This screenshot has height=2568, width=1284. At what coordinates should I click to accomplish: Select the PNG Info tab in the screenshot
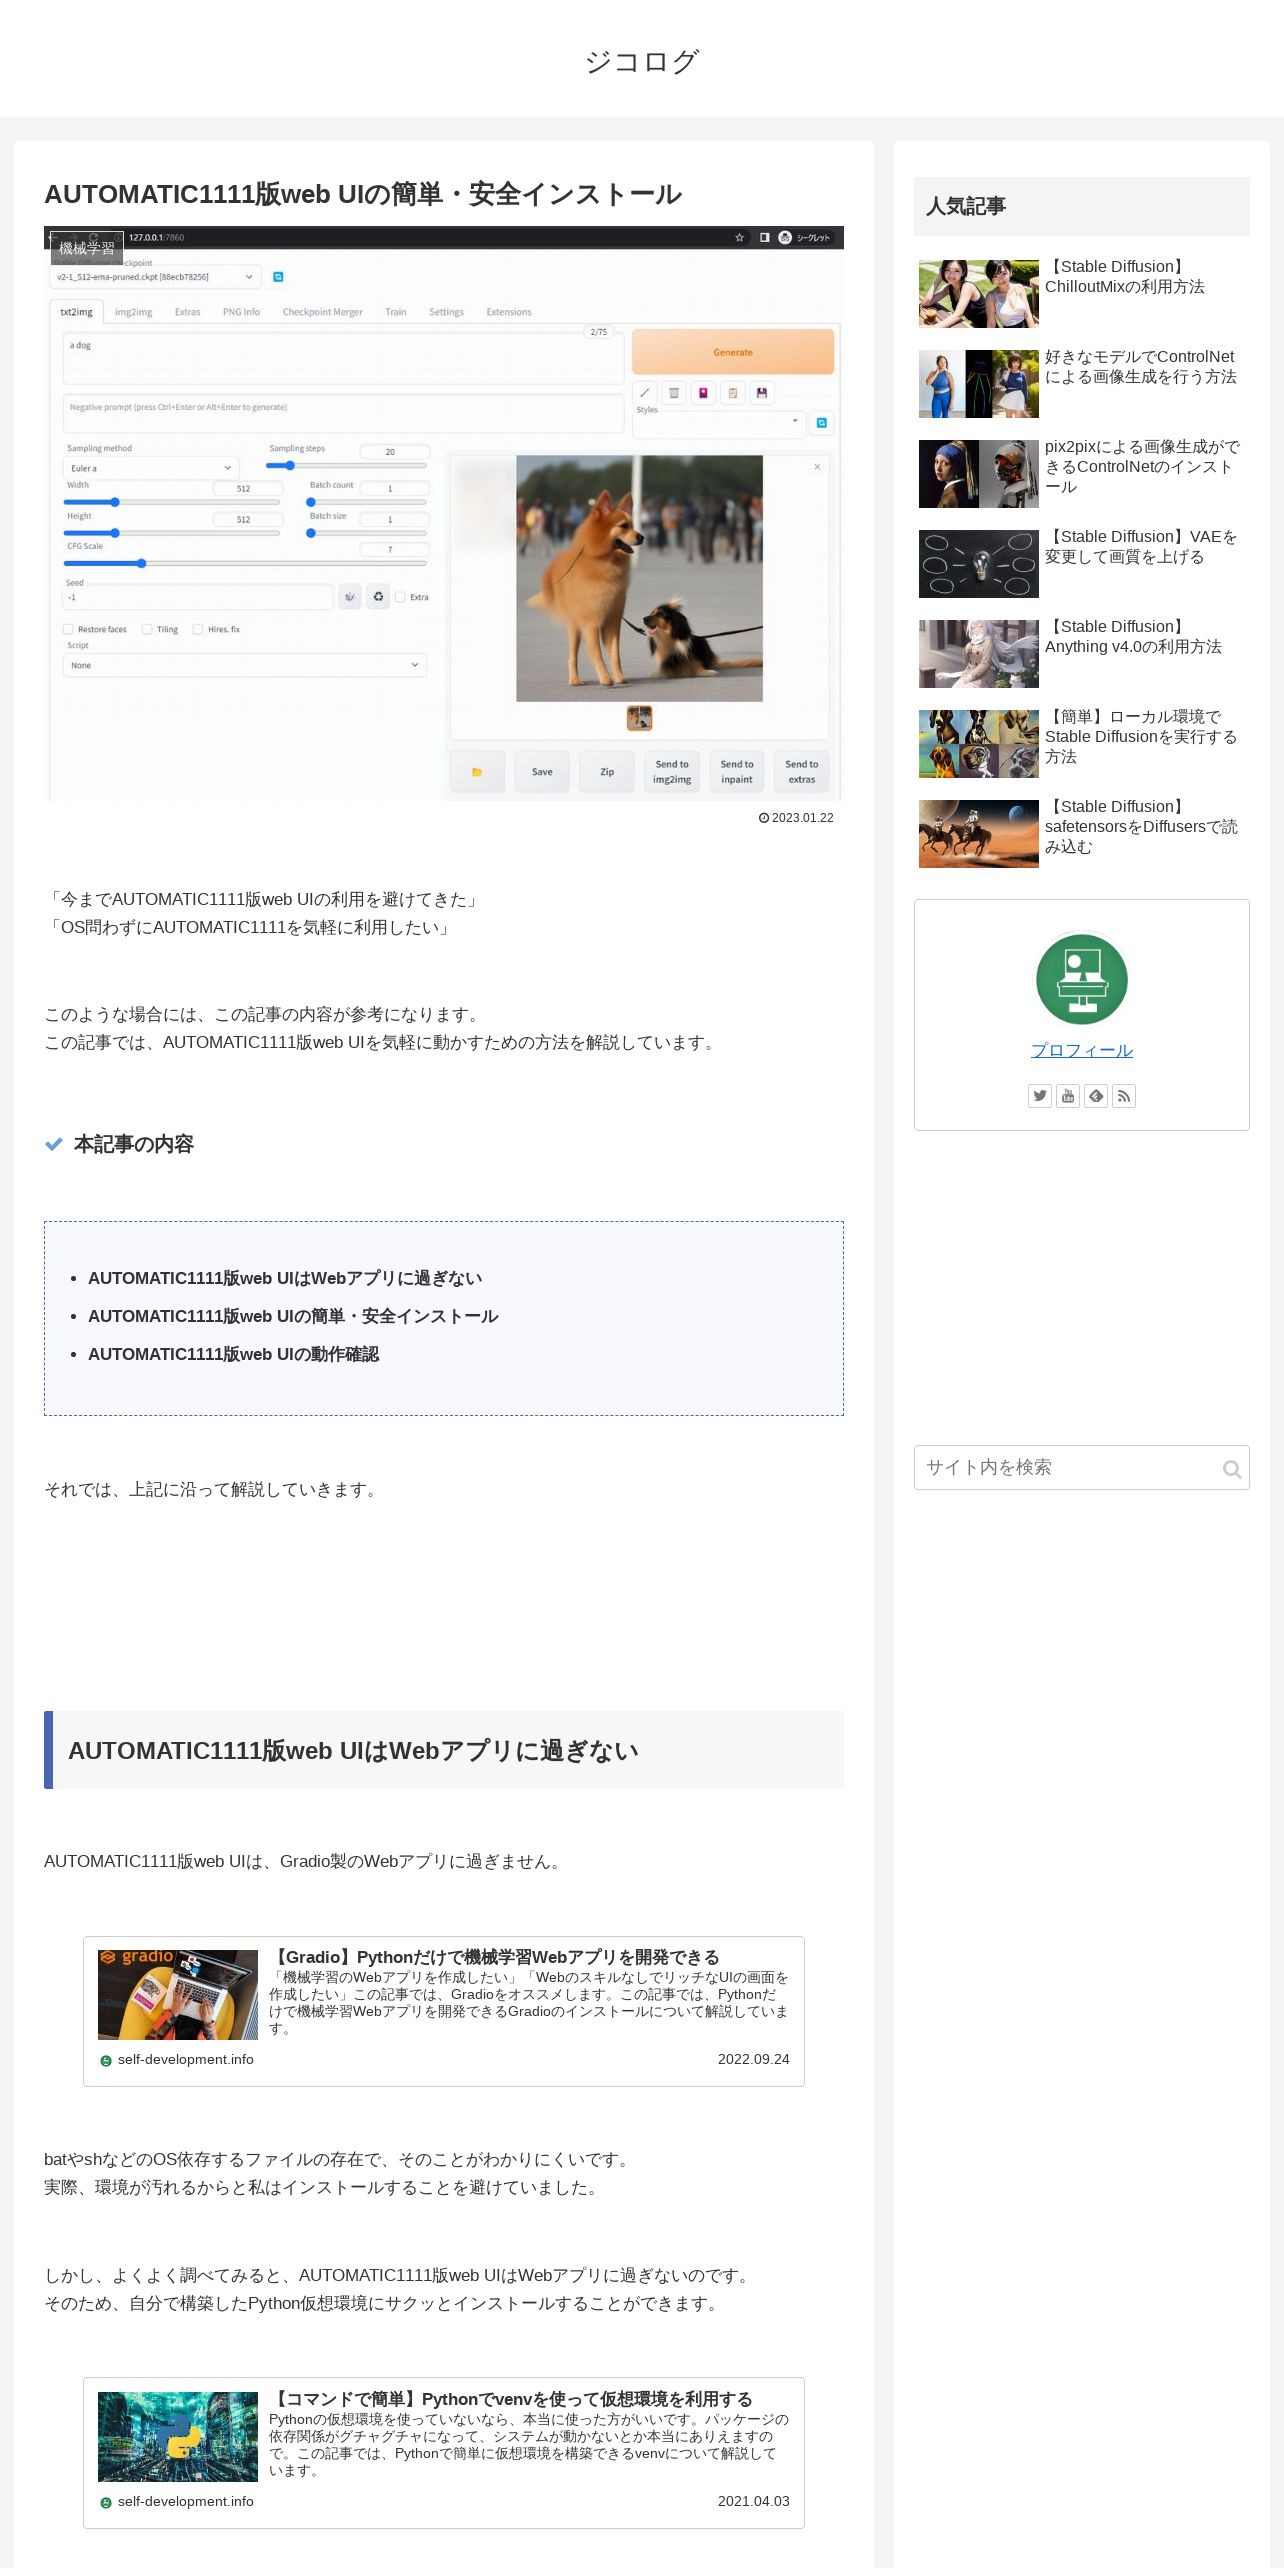[x=241, y=312]
